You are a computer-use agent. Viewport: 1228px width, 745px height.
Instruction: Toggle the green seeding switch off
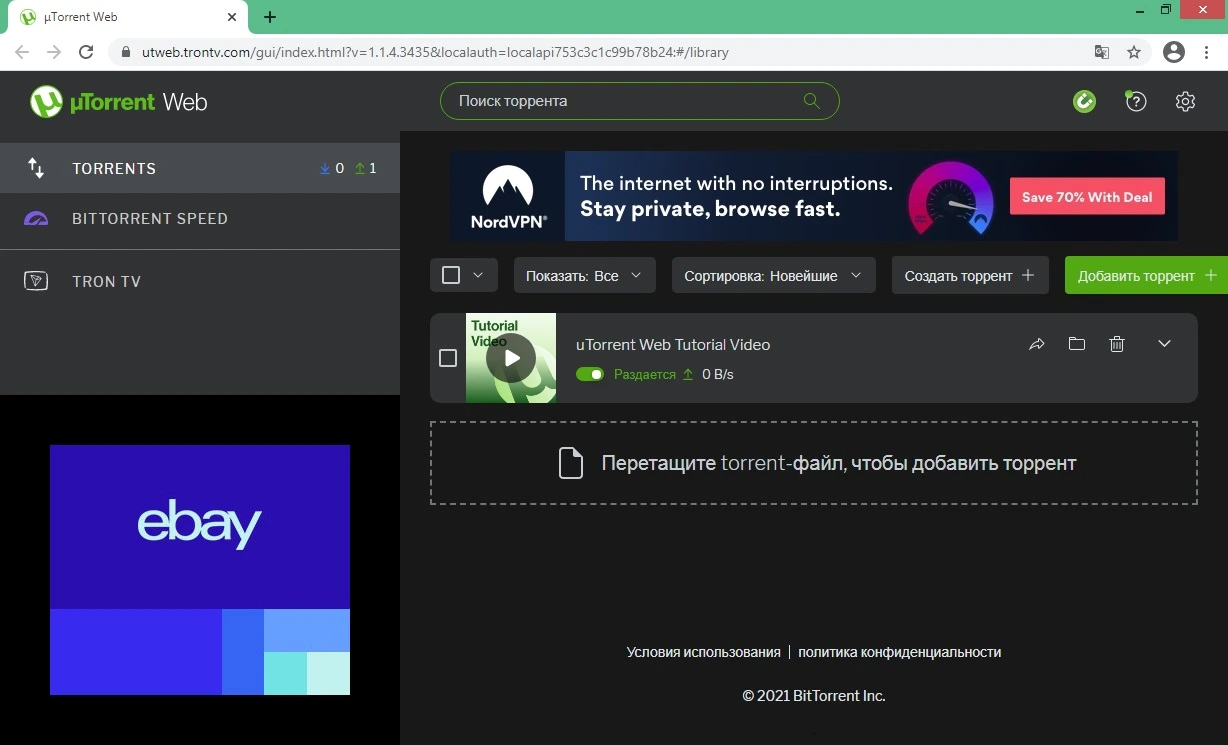pyautogui.click(x=590, y=374)
